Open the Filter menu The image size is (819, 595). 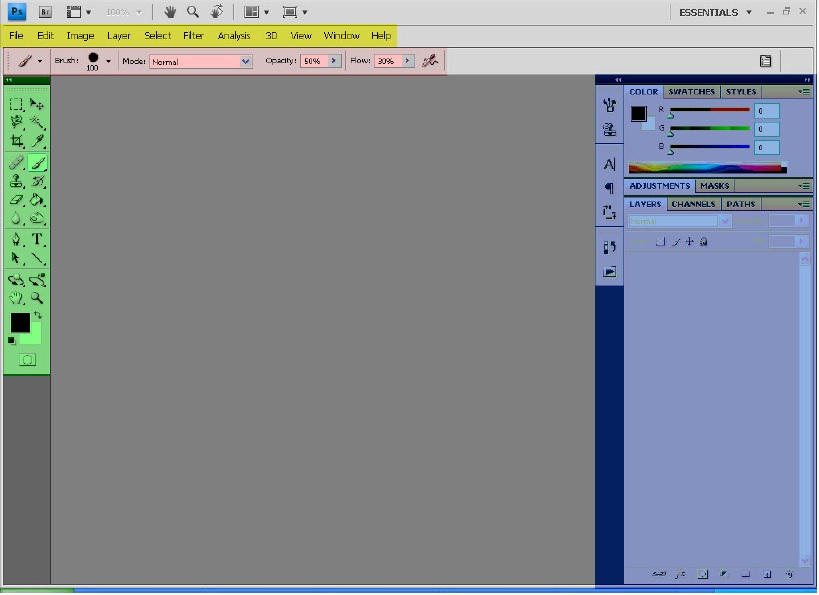(x=193, y=35)
